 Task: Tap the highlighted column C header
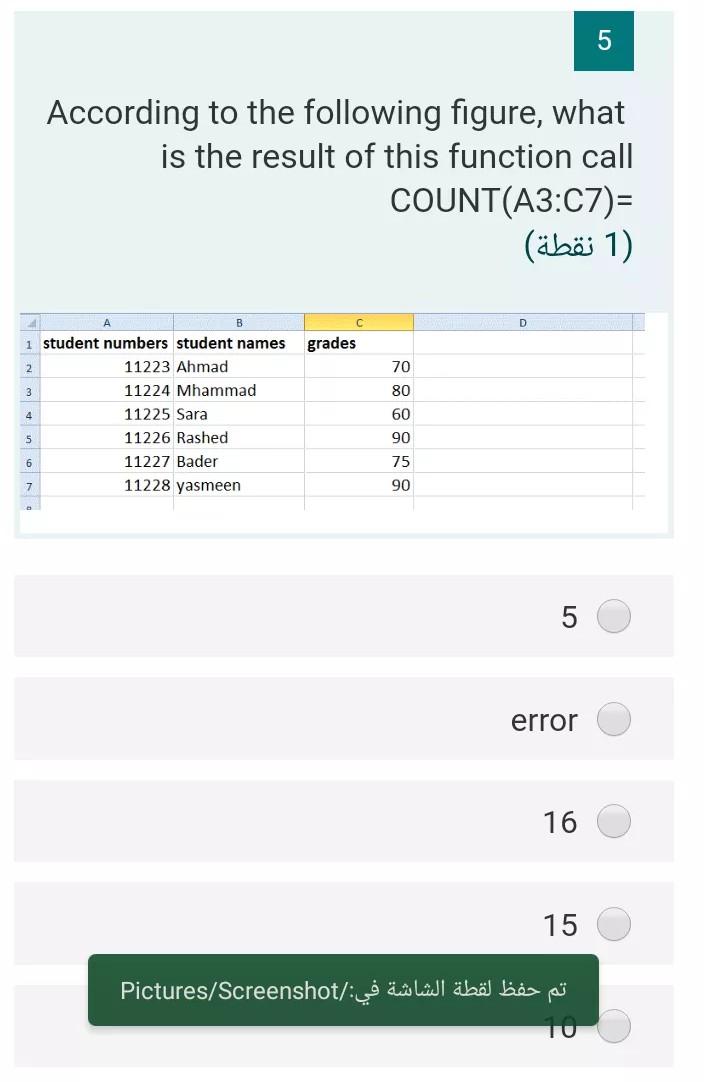point(359,322)
